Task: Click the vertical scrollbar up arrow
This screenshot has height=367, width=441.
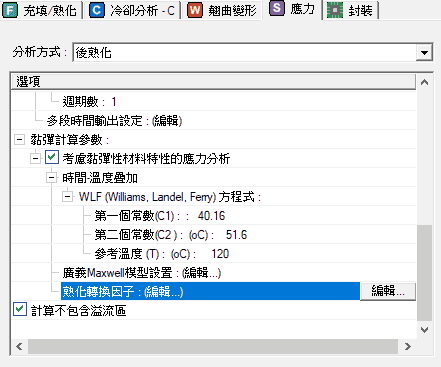Action: click(x=424, y=82)
